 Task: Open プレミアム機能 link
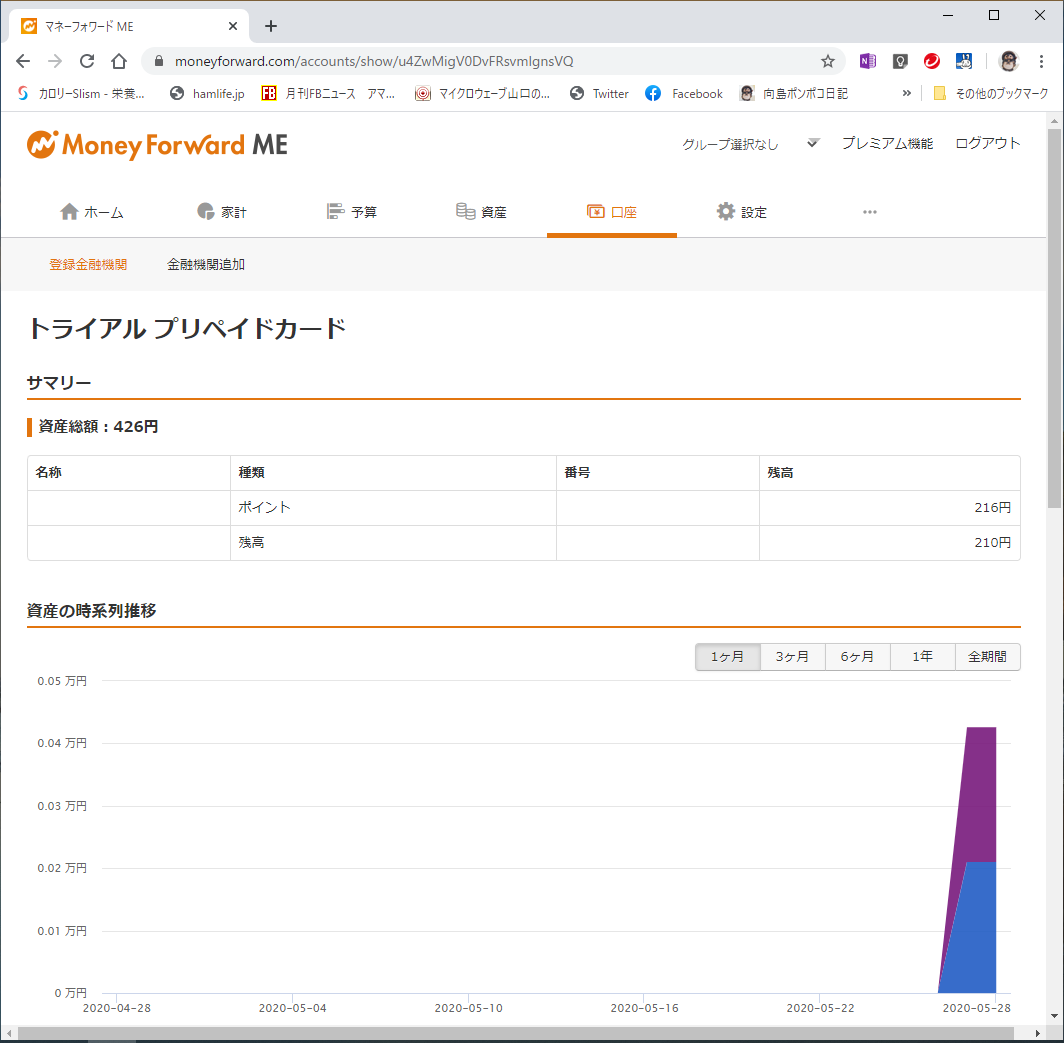[x=888, y=143]
